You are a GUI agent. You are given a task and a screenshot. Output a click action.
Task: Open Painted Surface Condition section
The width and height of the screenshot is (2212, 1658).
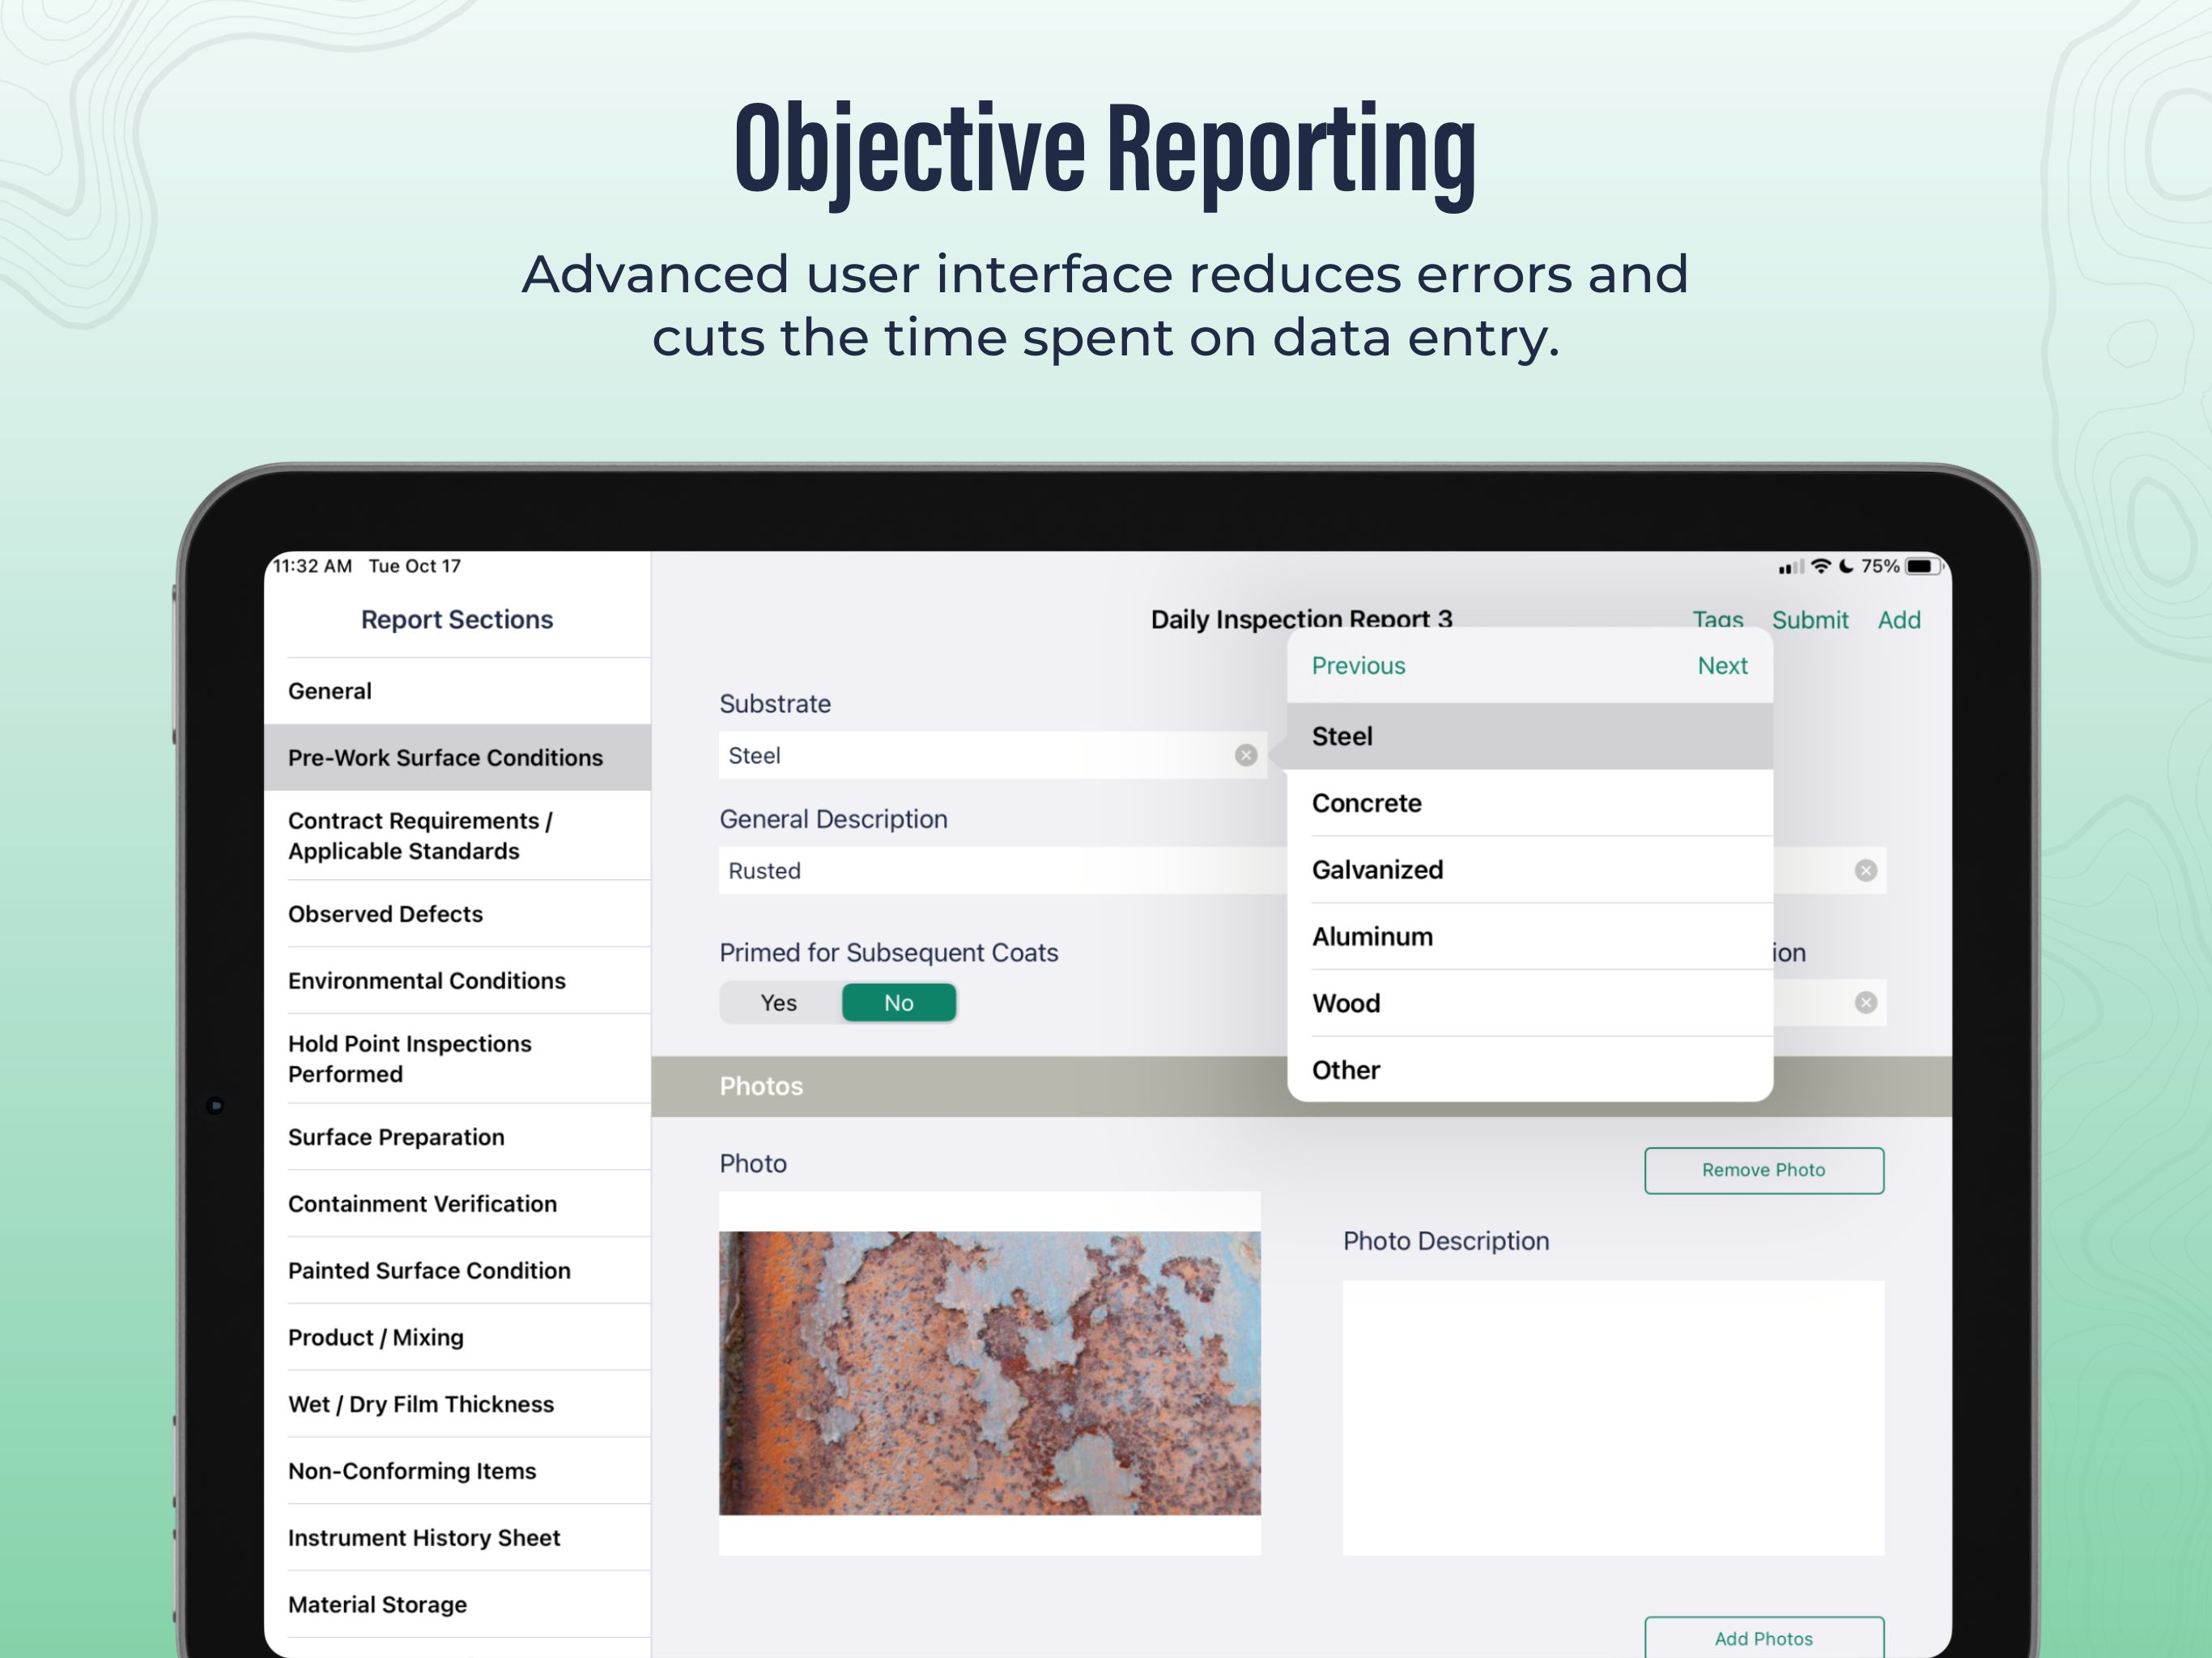click(x=457, y=1271)
